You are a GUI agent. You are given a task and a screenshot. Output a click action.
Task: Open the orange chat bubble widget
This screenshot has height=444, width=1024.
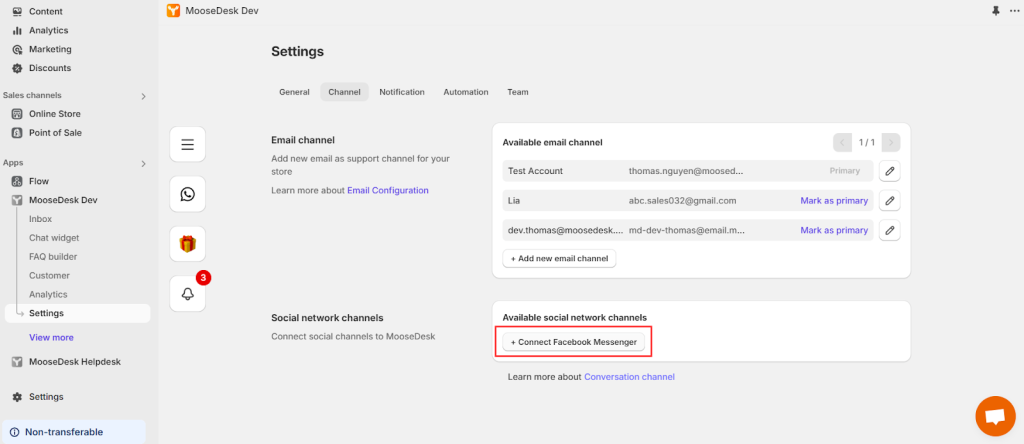click(x=994, y=415)
